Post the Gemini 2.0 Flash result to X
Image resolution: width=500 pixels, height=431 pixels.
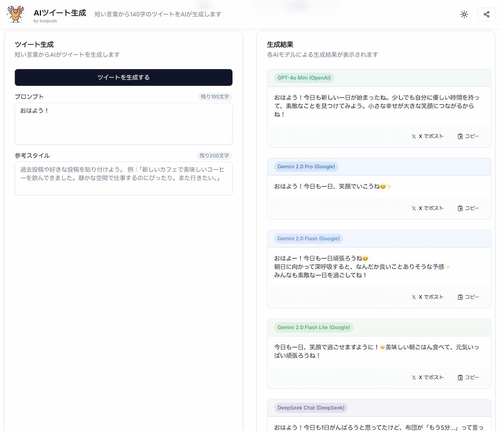[x=427, y=297]
